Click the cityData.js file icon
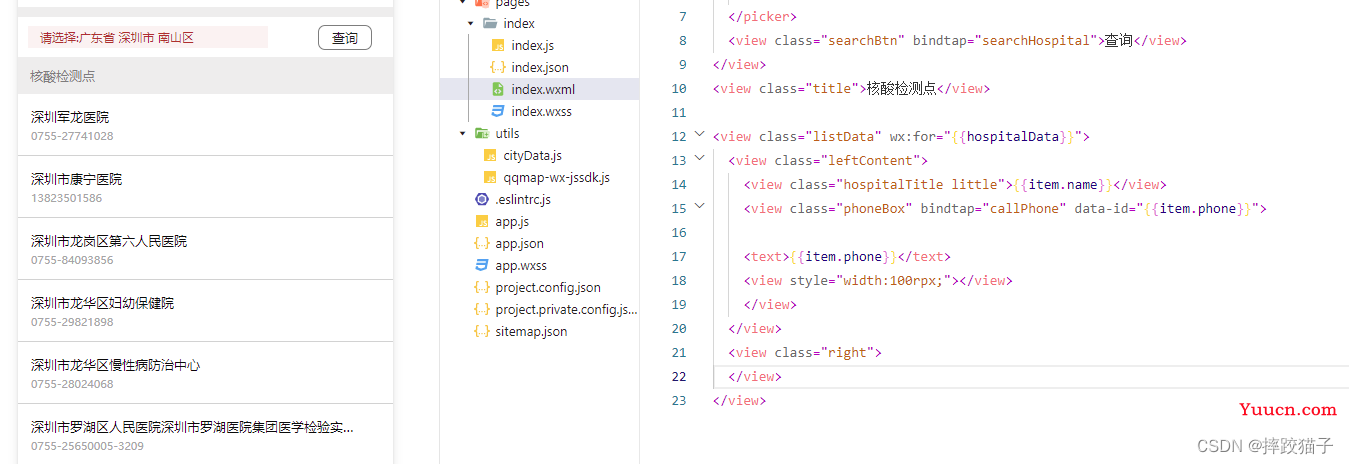The image size is (1349, 464). (490, 155)
